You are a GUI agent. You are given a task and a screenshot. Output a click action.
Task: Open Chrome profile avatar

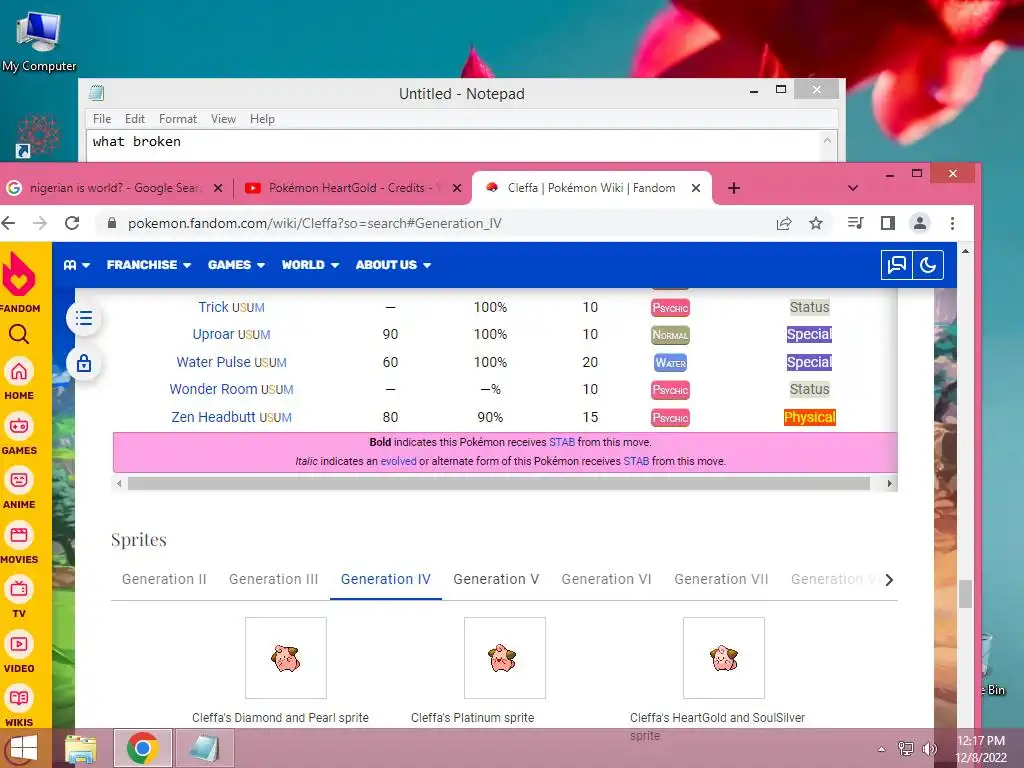(x=920, y=223)
